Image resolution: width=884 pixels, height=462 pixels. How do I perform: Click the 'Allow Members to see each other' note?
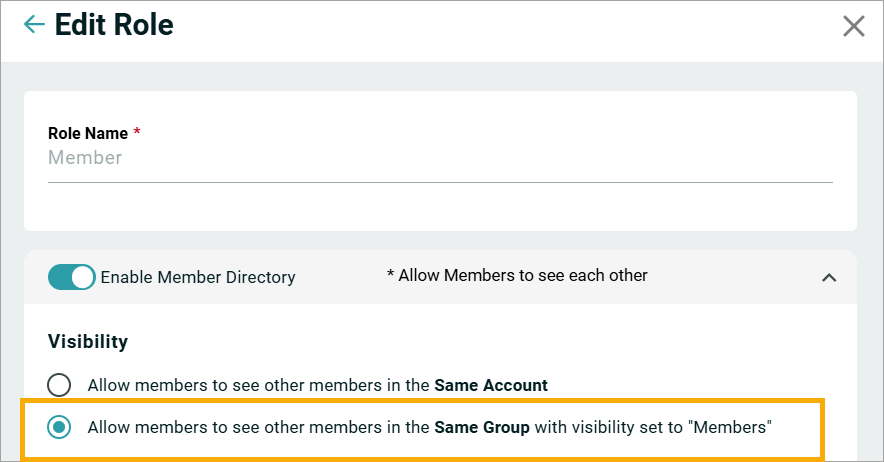coord(523,276)
